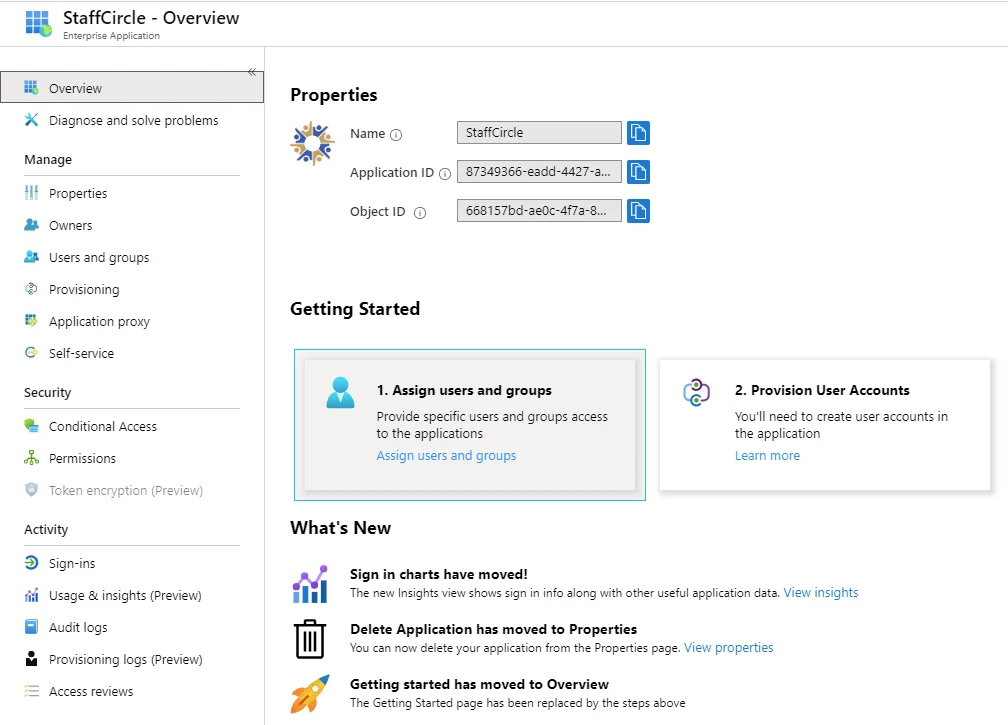Open Audit logs
This screenshot has width=1008, height=725.
pyautogui.click(x=78, y=627)
